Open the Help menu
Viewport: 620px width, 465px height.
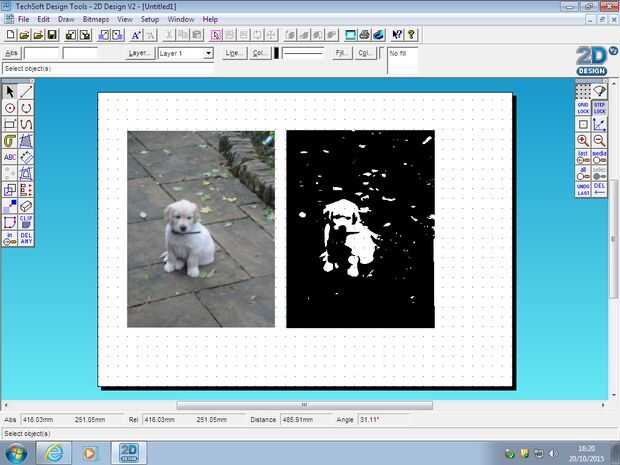click(x=210, y=19)
